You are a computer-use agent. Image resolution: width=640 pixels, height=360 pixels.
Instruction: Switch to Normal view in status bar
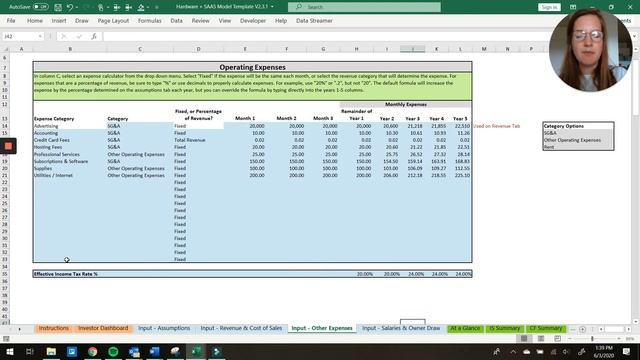(x=524, y=339)
